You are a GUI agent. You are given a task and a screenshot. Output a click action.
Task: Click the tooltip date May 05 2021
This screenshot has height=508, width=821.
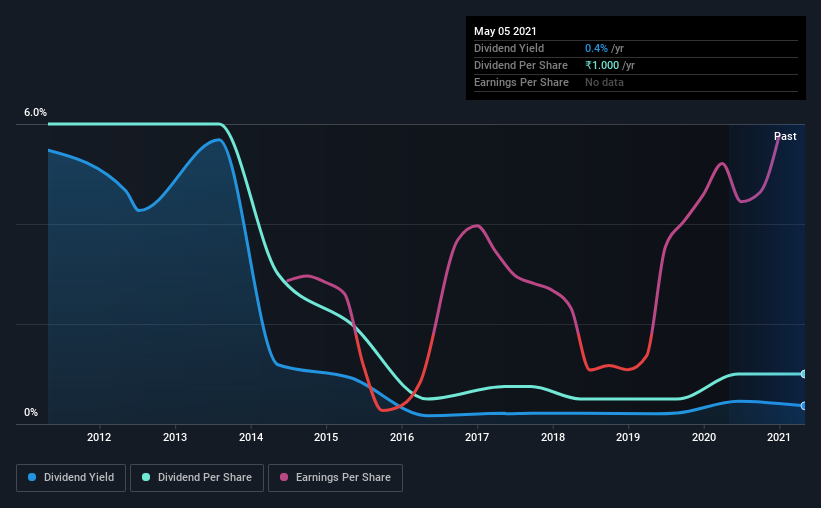tap(505, 31)
